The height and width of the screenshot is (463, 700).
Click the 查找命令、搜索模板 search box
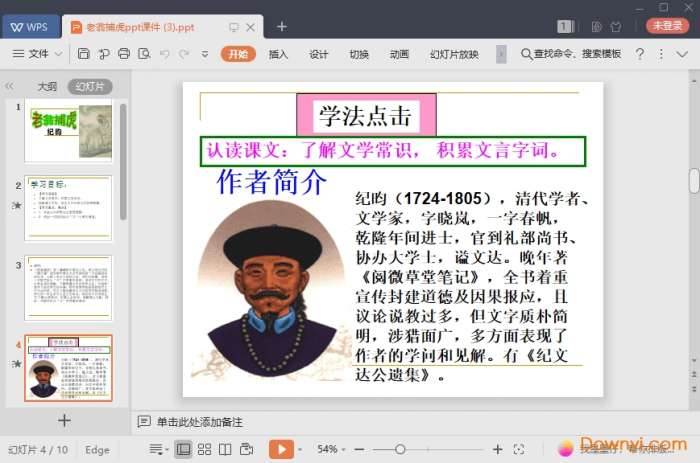571,54
